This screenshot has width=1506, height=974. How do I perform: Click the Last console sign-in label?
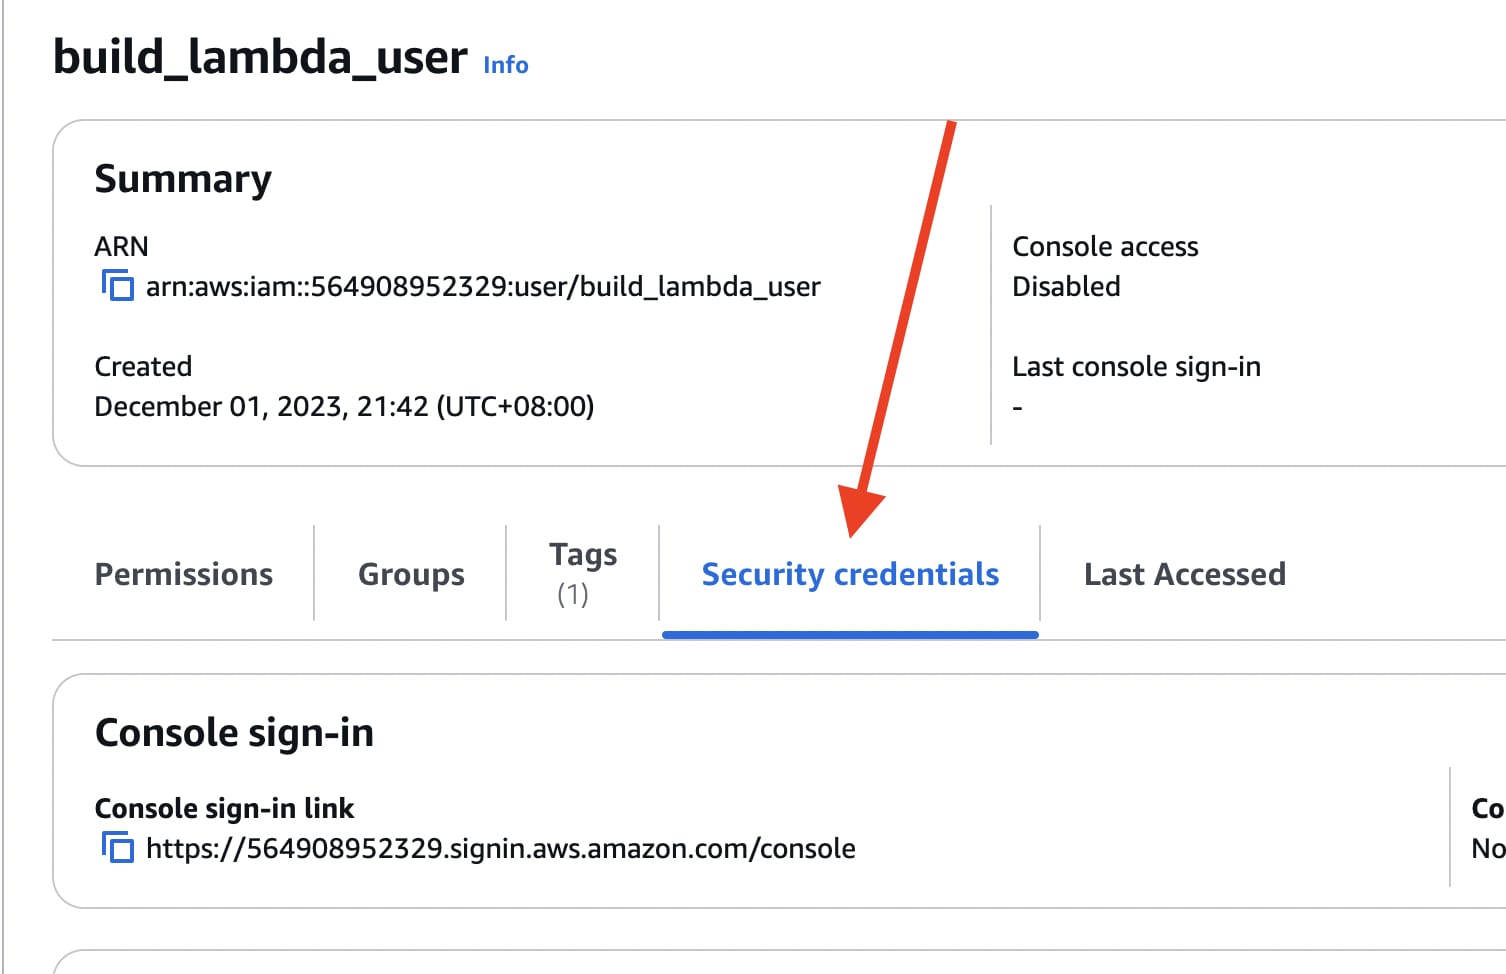(x=1136, y=367)
